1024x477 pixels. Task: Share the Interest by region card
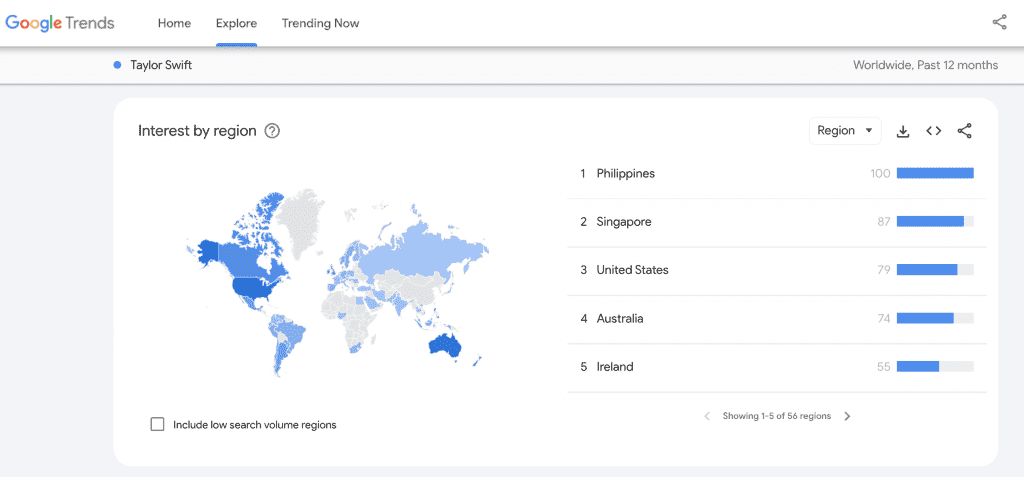pyautogui.click(x=965, y=131)
